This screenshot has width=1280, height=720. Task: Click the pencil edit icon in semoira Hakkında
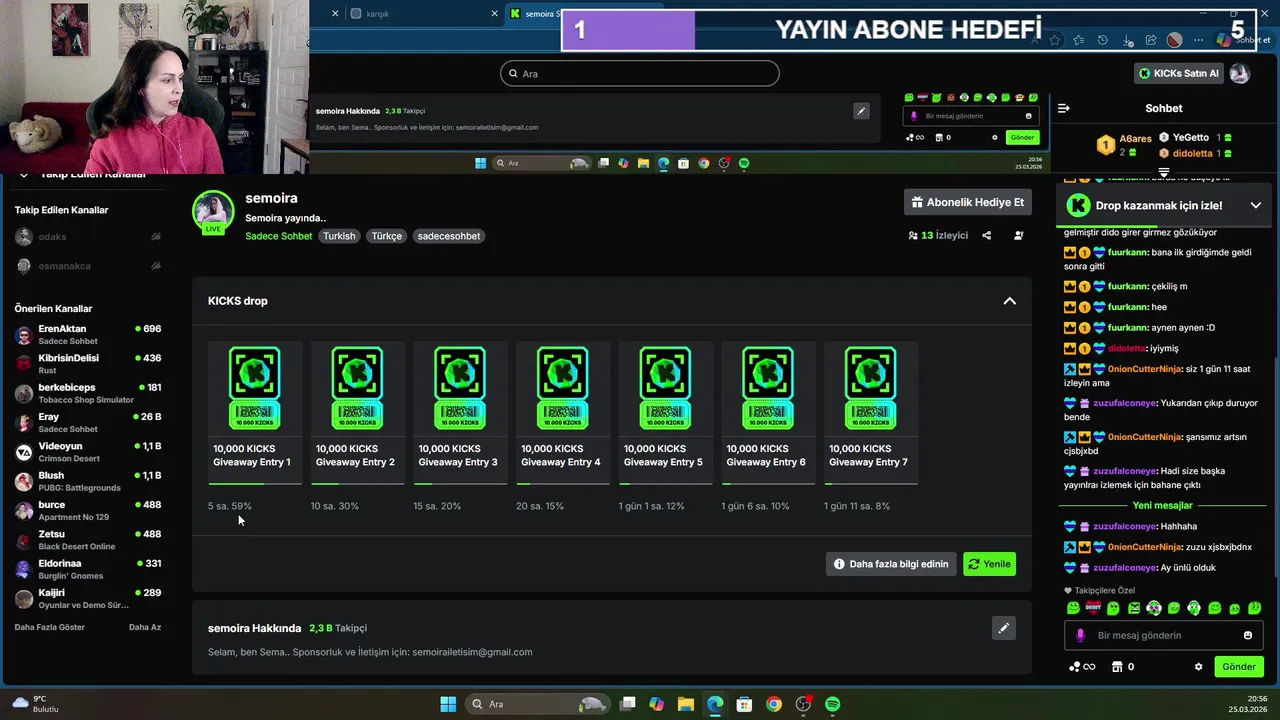[x=1003, y=628]
